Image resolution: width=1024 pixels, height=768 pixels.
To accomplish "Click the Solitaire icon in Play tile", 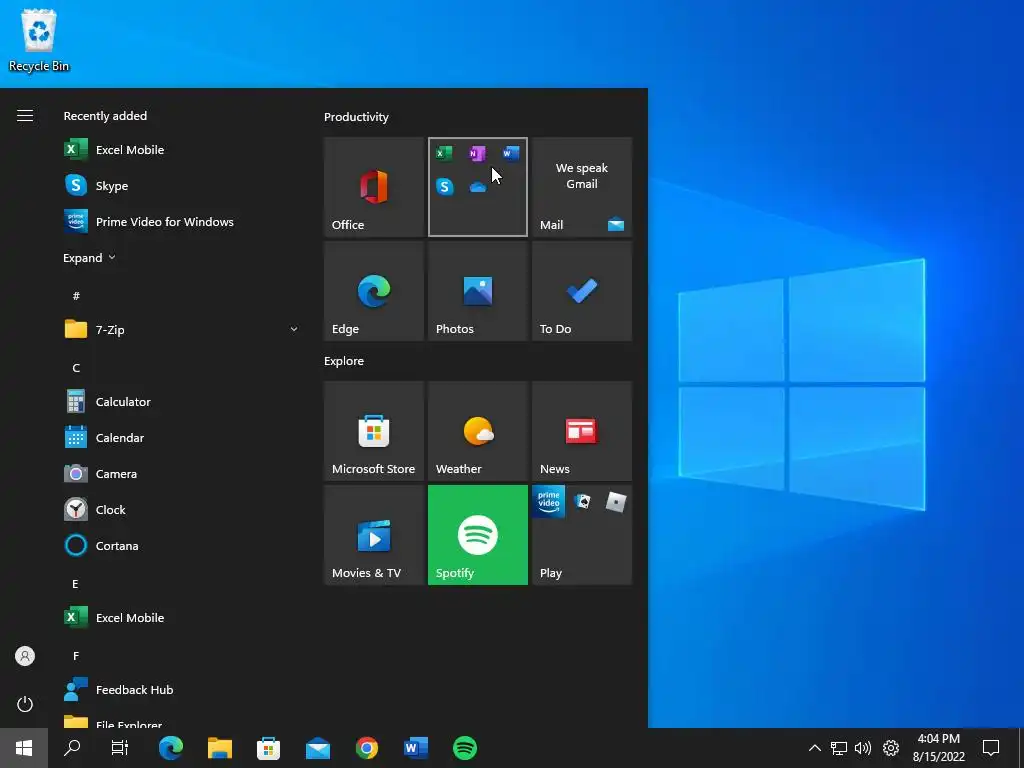I will pos(582,502).
